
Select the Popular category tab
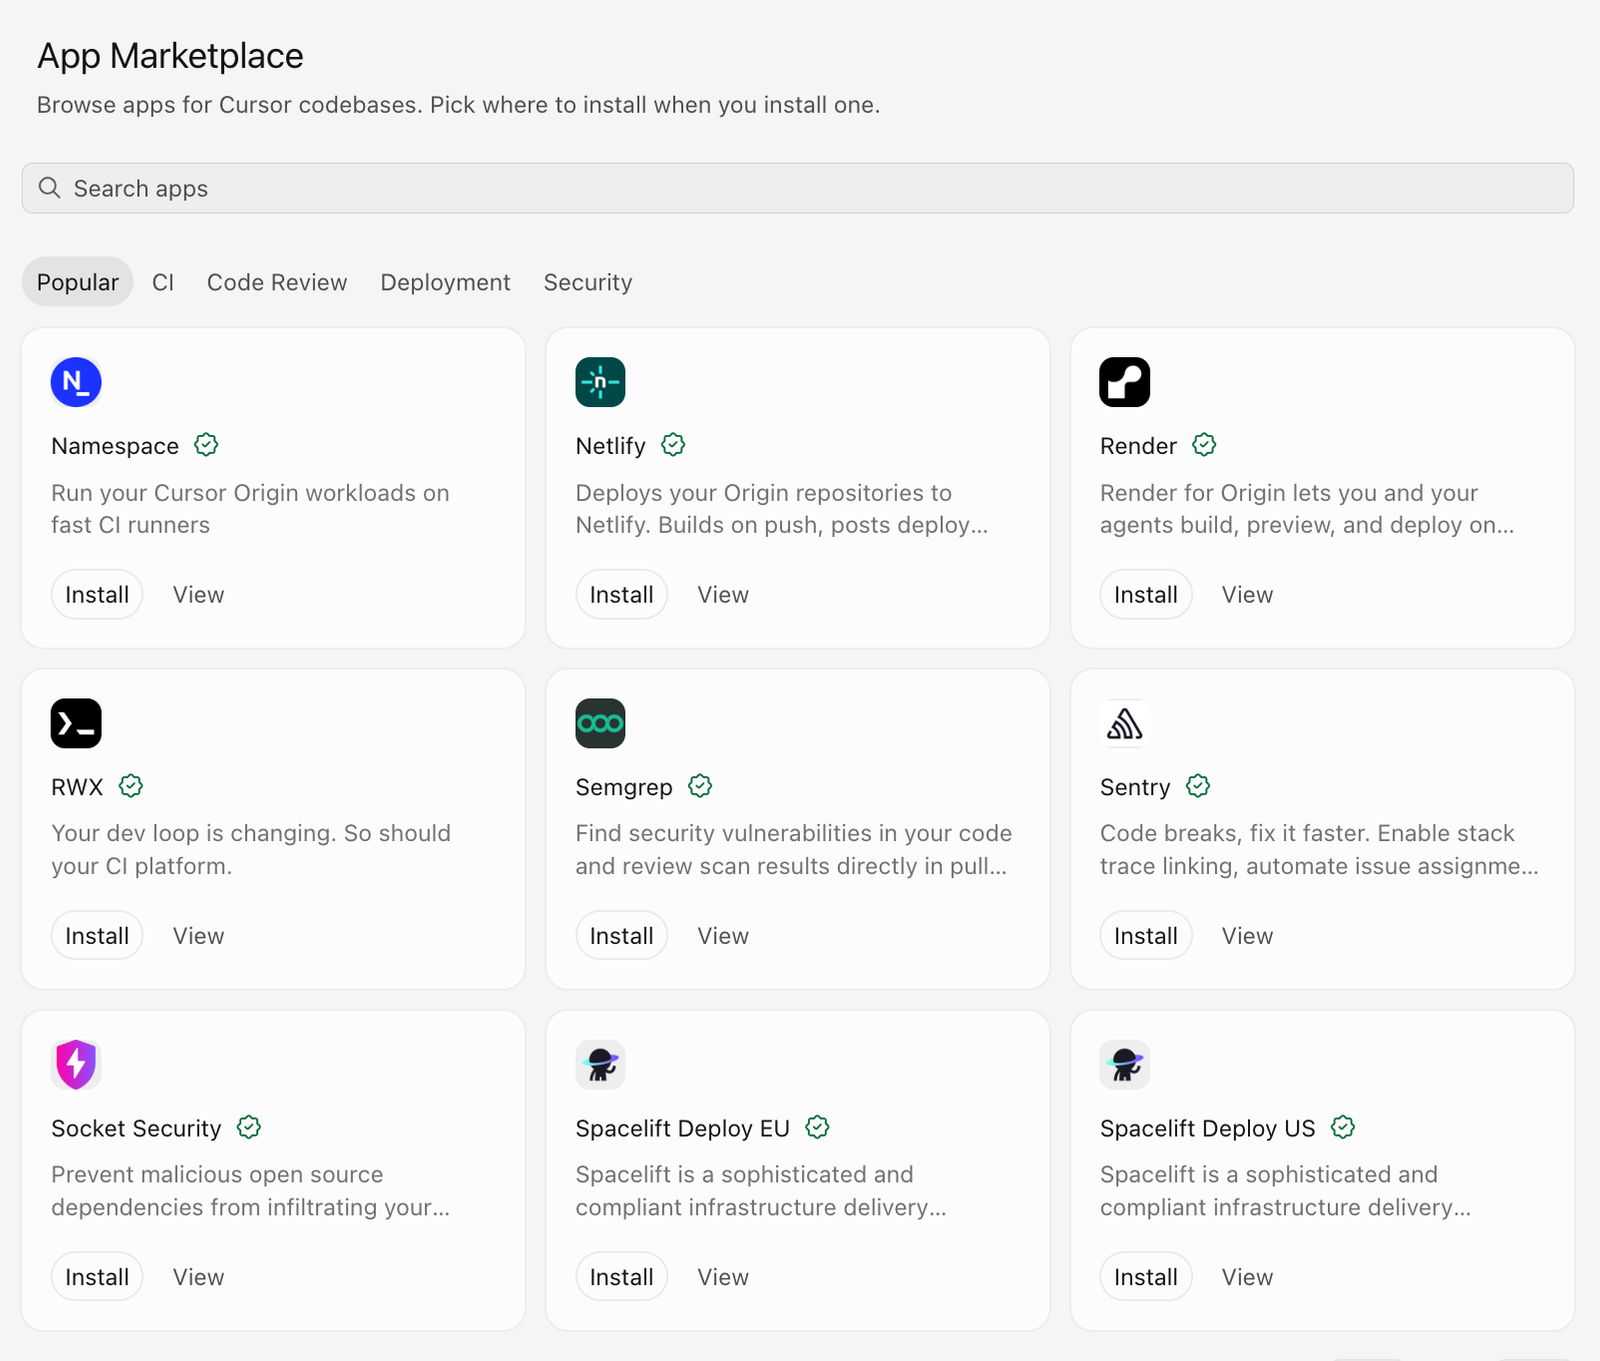pyautogui.click(x=77, y=282)
